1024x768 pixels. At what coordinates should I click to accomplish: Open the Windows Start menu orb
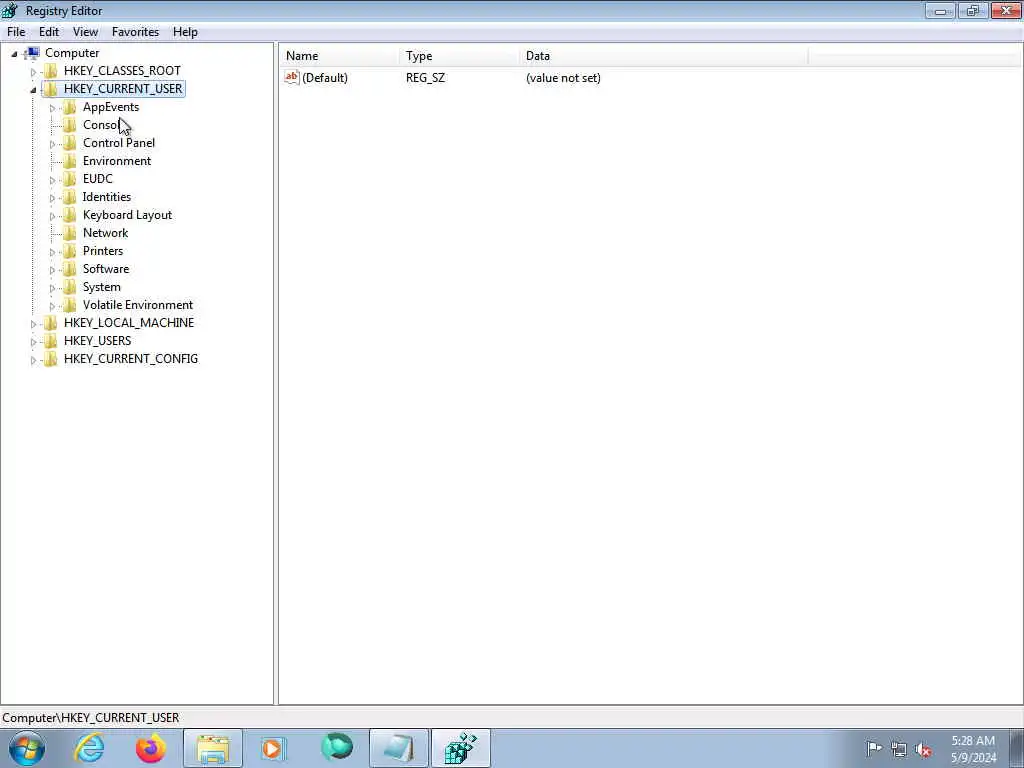(x=27, y=748)
